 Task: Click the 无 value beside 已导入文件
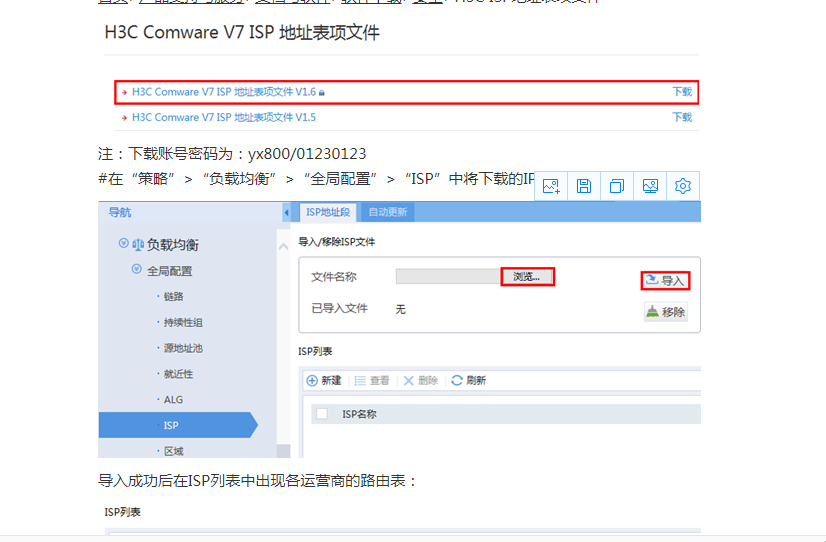click(x=401, y=309)
